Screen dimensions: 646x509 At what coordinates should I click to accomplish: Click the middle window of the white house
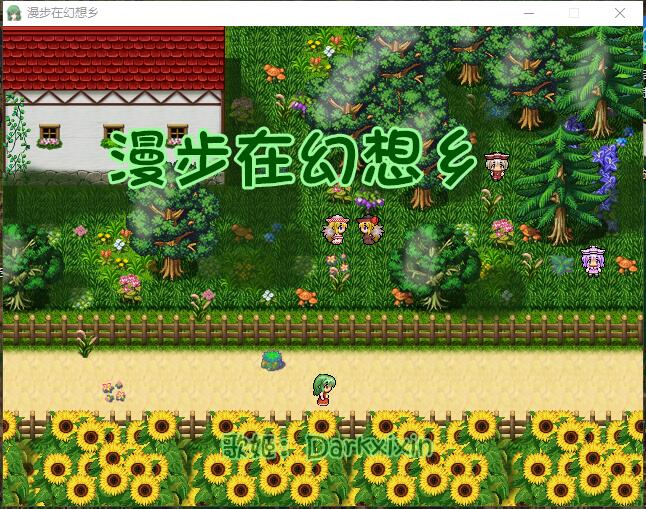[x=113, y=134]
